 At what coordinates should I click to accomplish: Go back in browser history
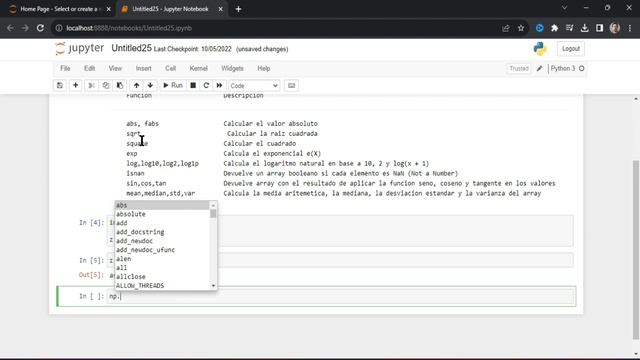(x=10, y=28)
